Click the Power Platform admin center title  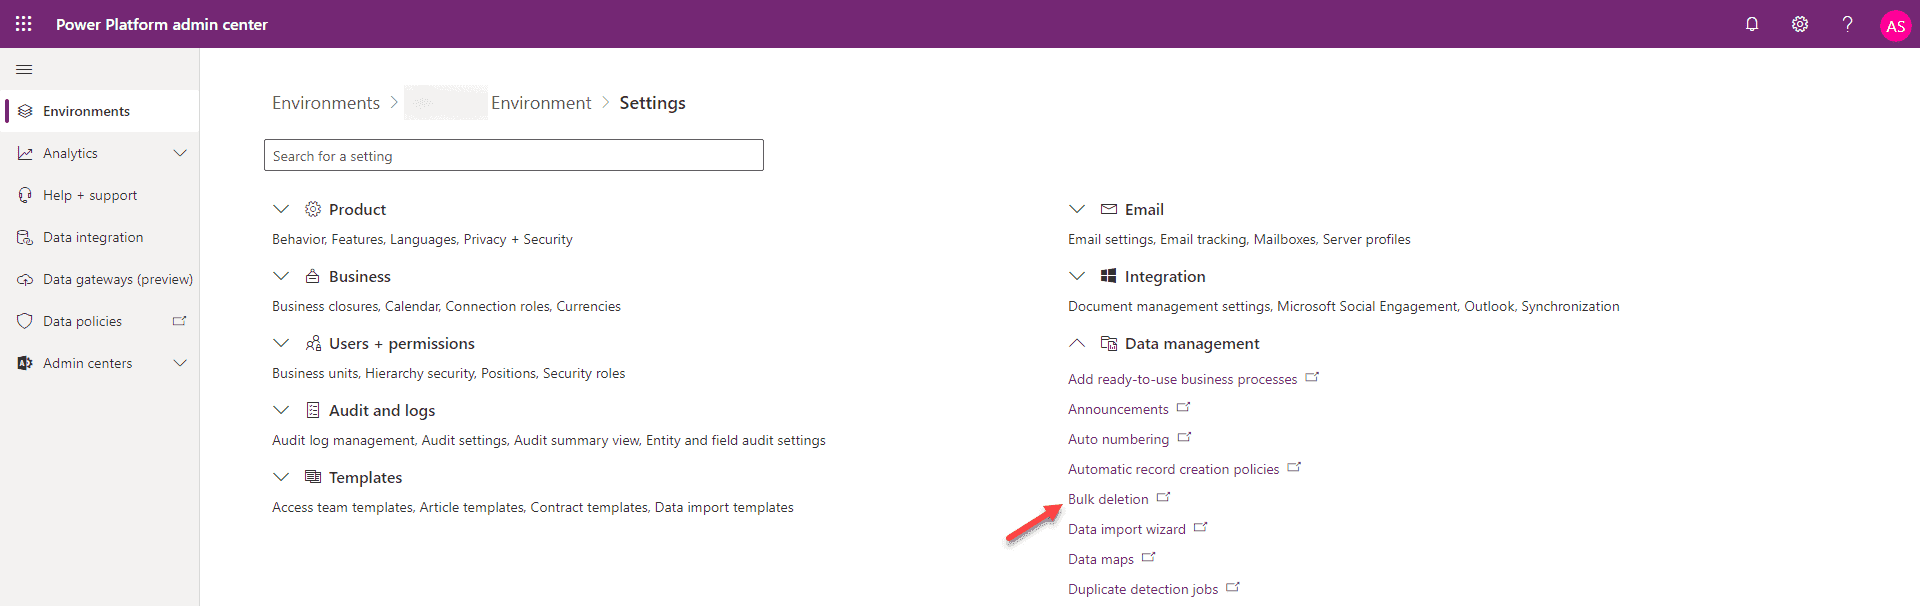(162, 24)
